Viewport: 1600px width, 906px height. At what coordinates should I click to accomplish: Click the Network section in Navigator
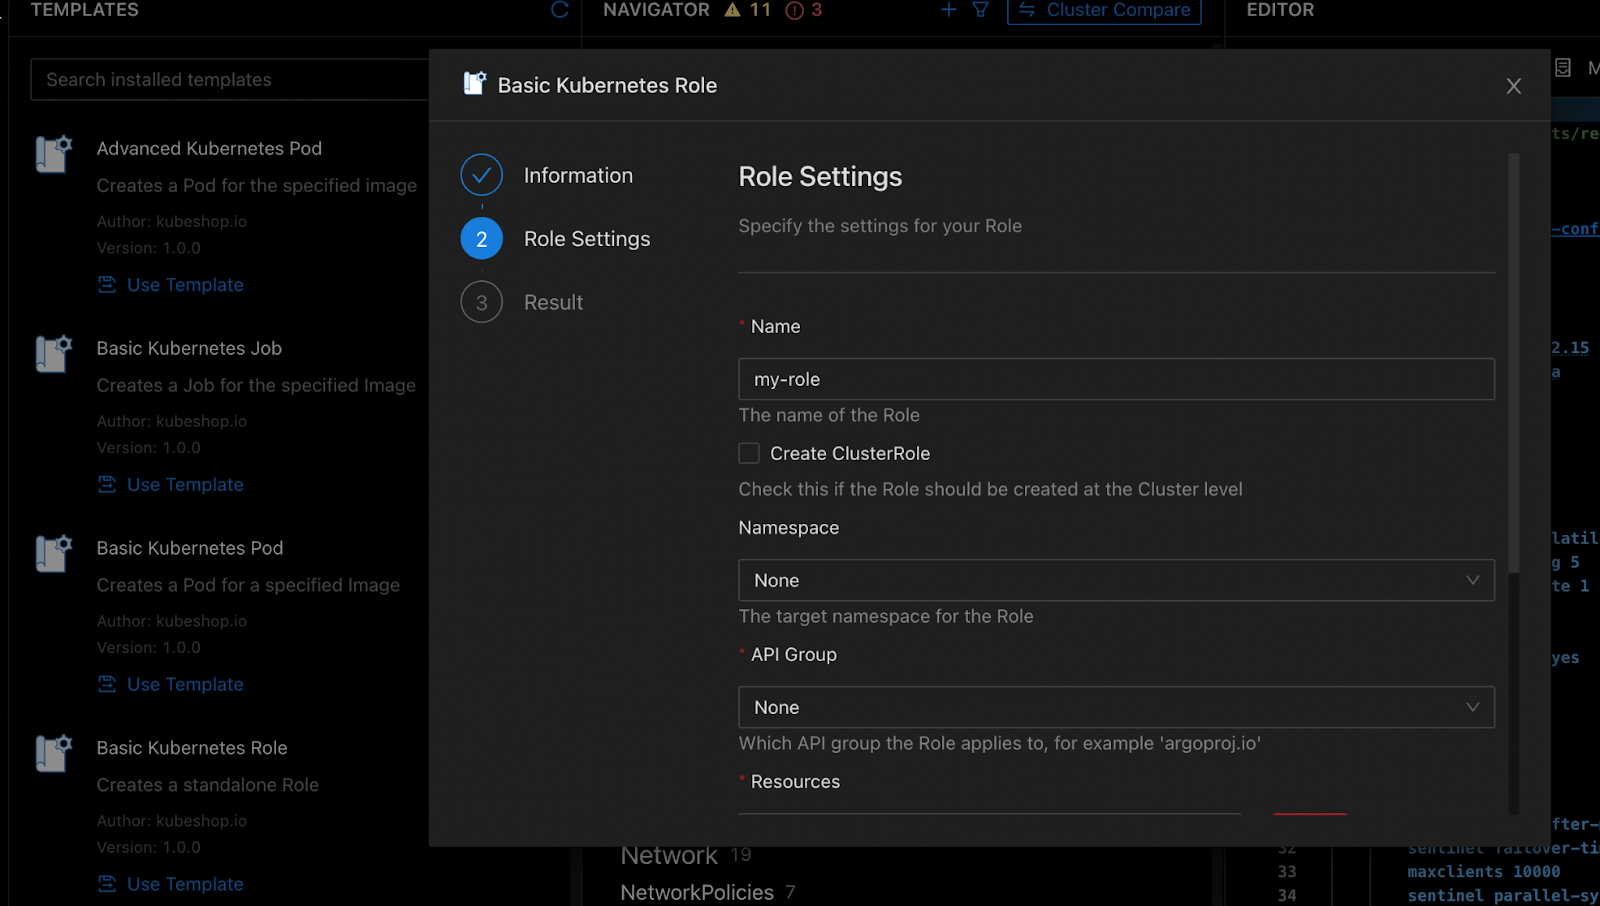[669, 856]
